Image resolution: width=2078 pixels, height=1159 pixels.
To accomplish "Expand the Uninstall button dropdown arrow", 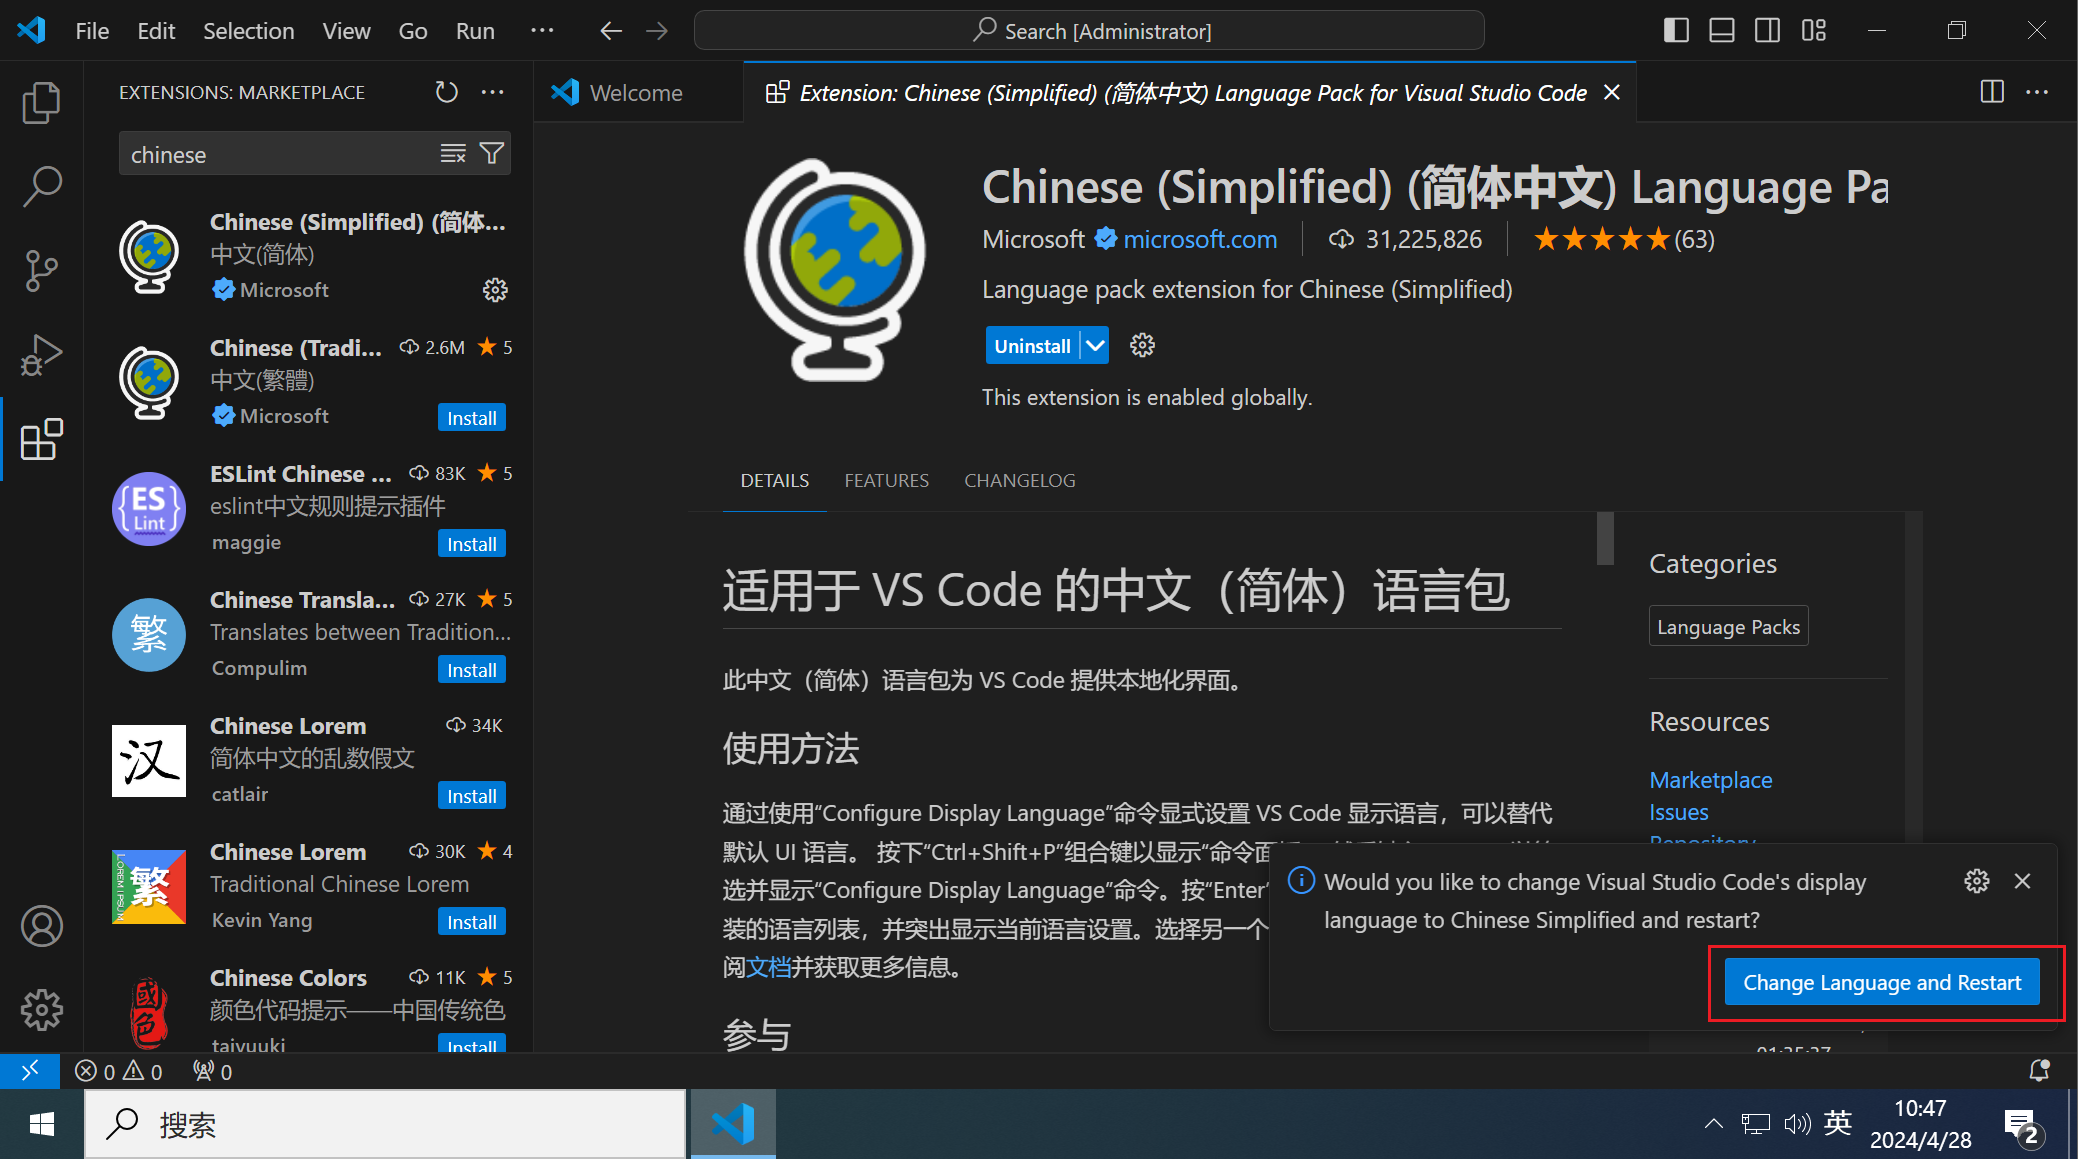I will [x=1096, y=346].
